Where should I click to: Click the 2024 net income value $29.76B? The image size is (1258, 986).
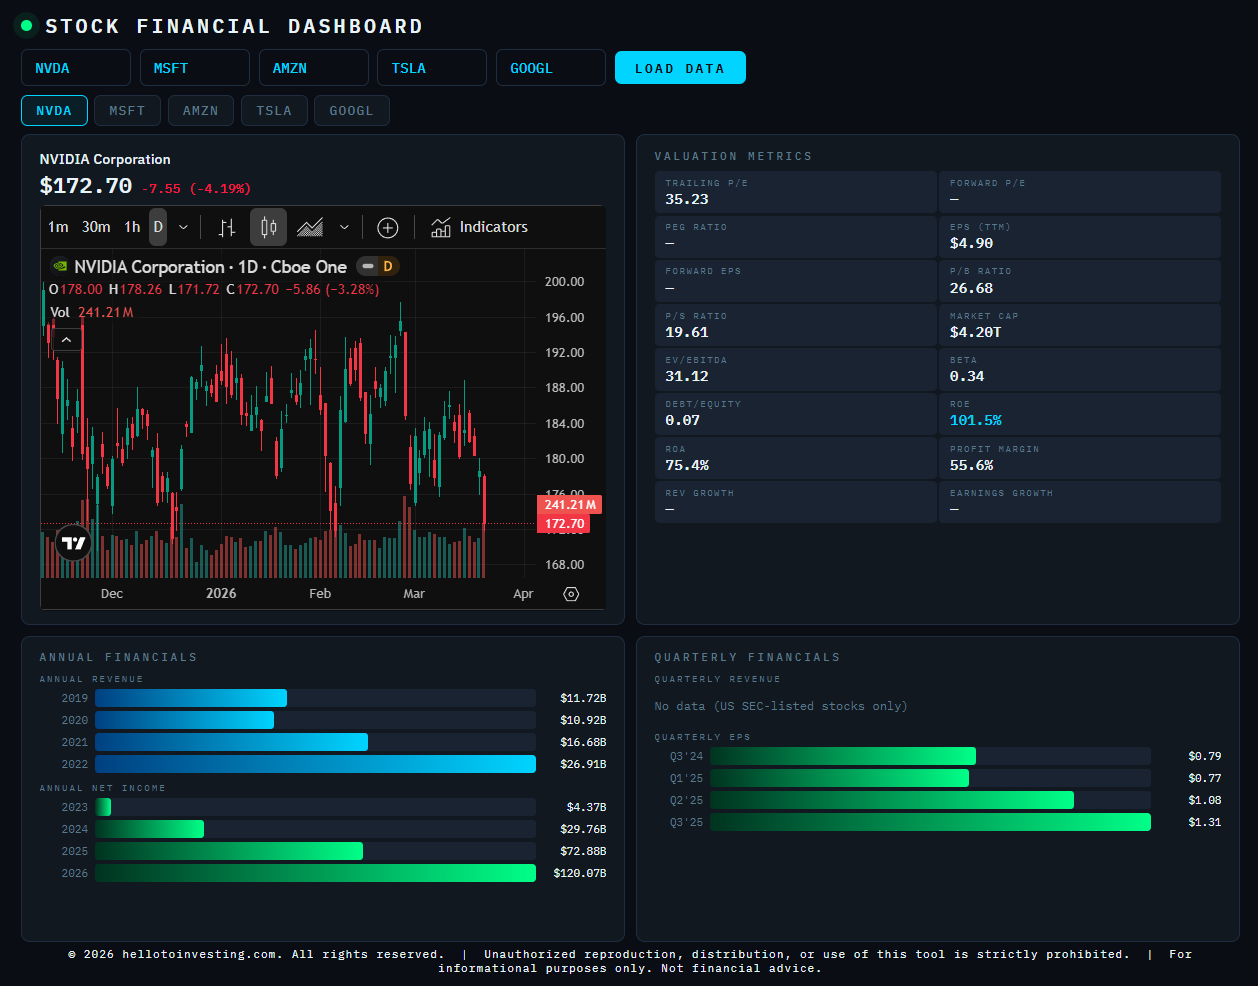pos(583,829)
